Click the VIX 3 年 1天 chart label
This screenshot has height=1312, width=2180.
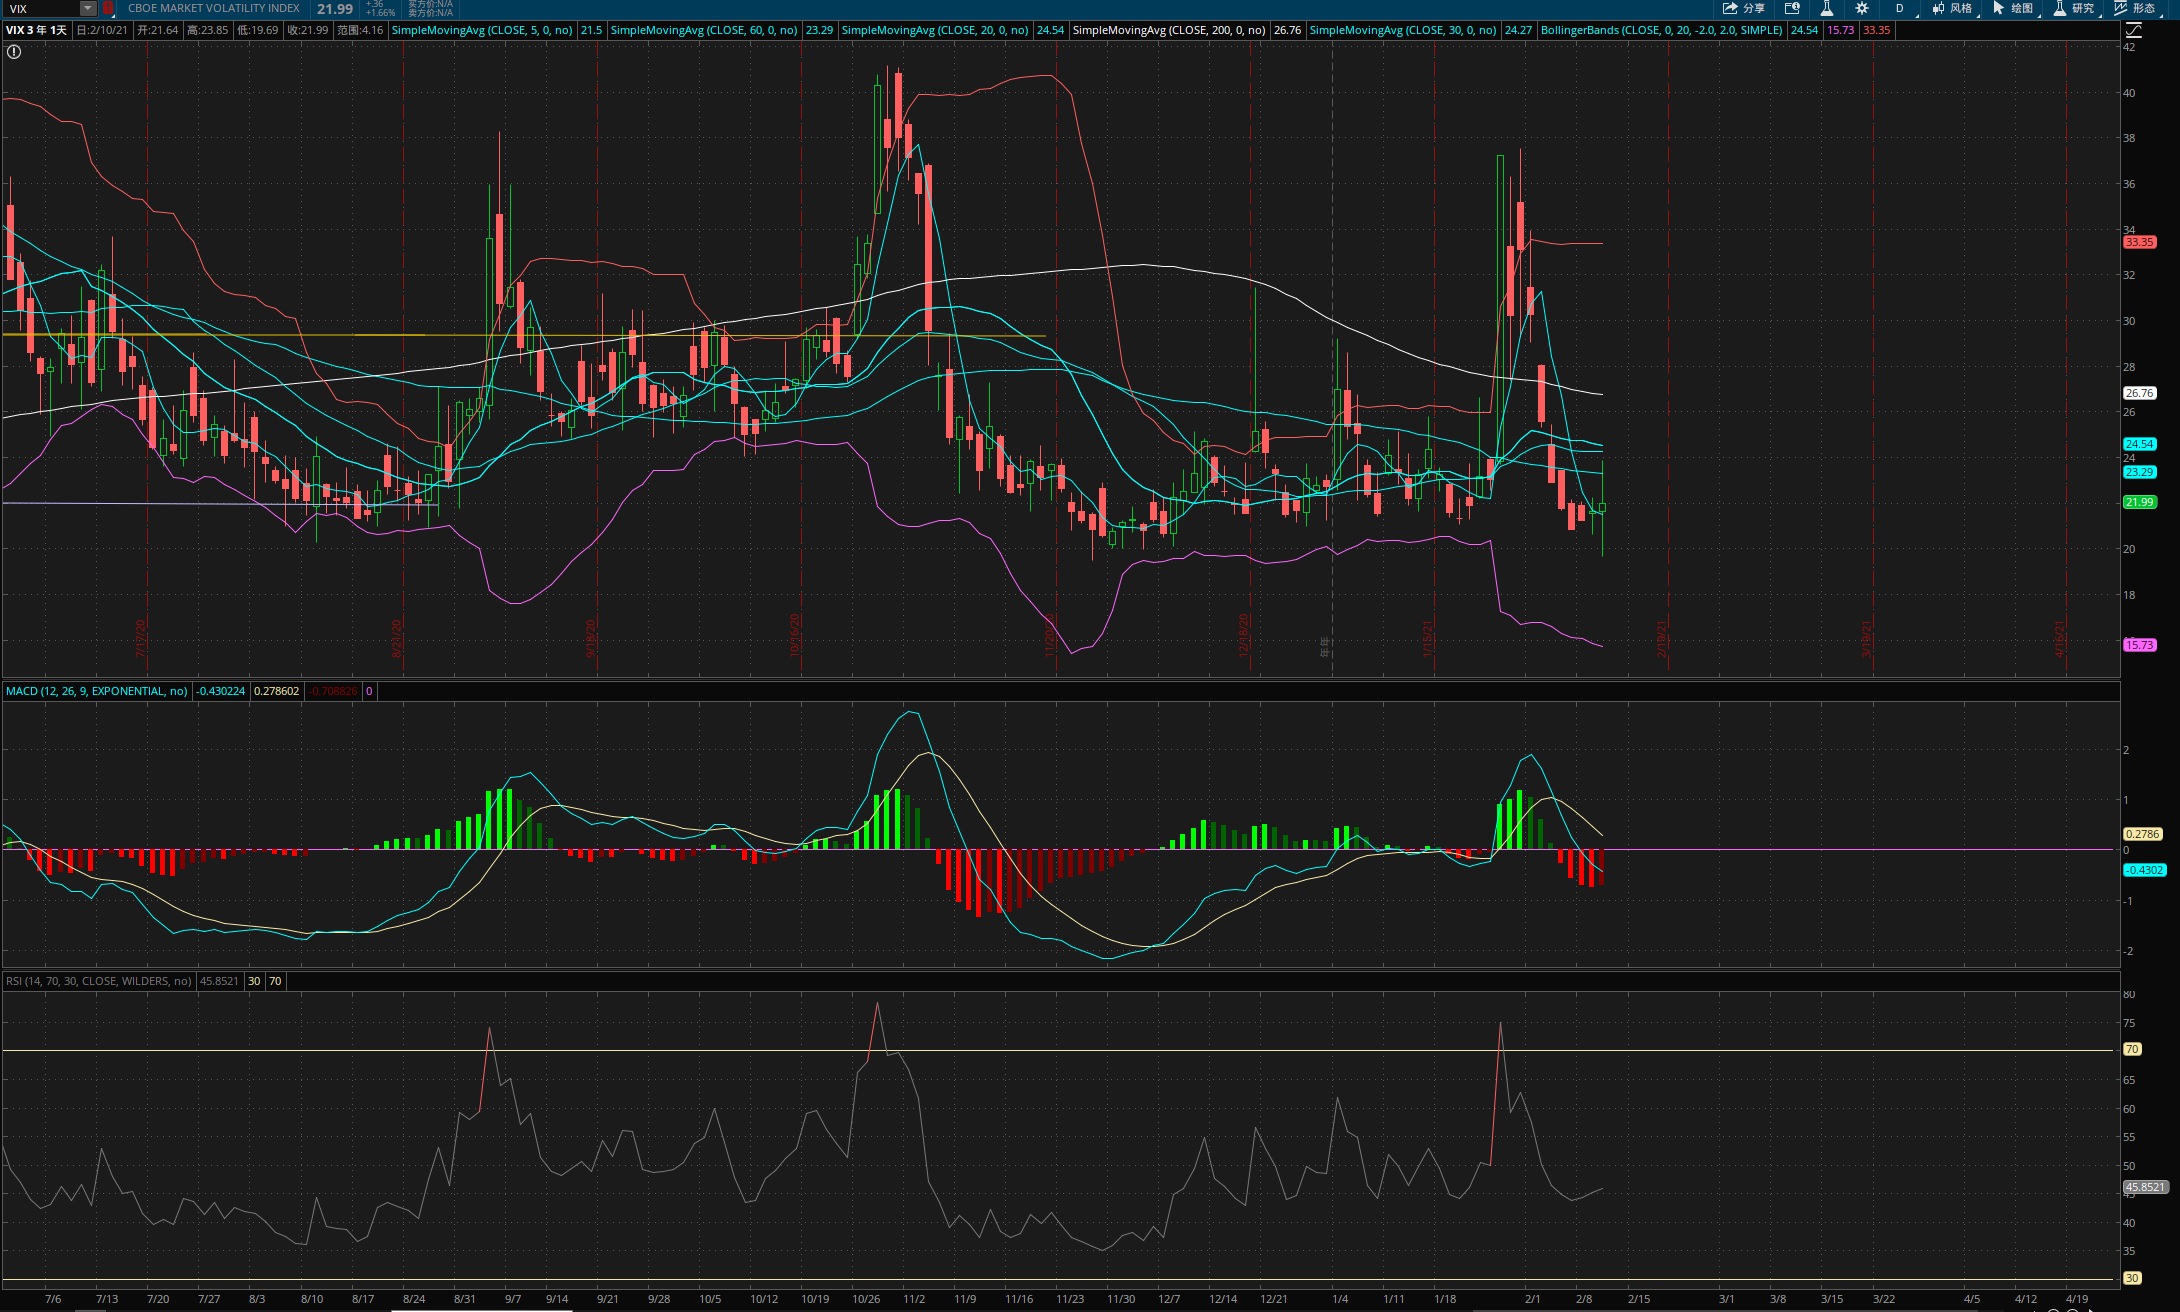point(36,30)
